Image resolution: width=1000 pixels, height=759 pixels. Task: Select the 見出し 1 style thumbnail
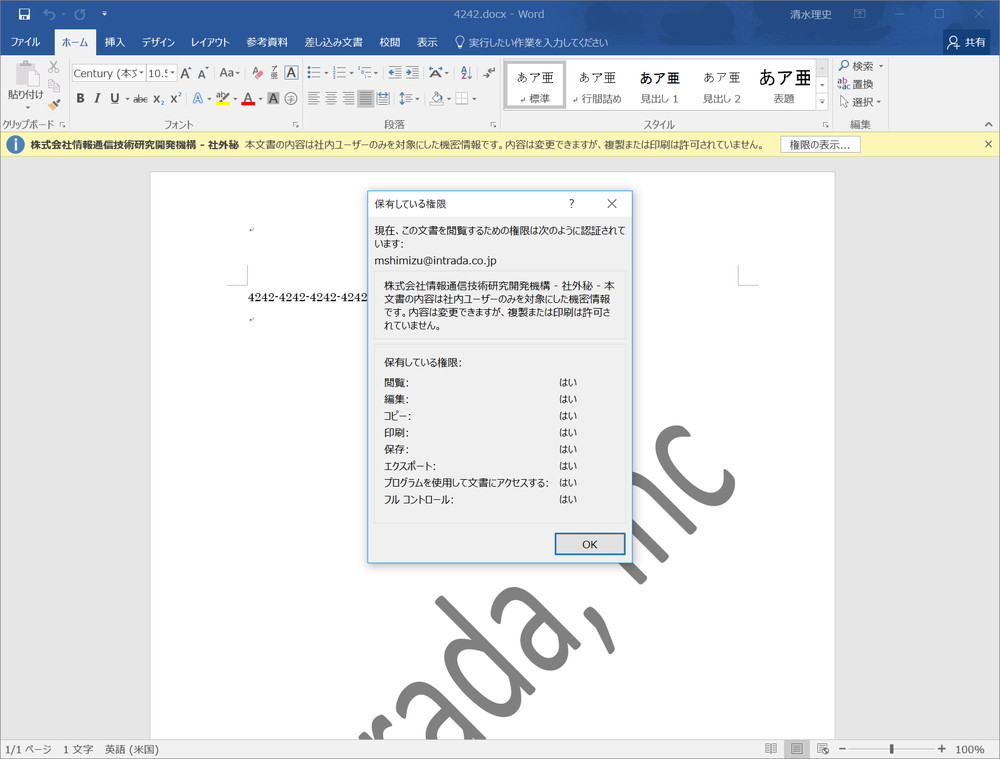click(659, 86)
